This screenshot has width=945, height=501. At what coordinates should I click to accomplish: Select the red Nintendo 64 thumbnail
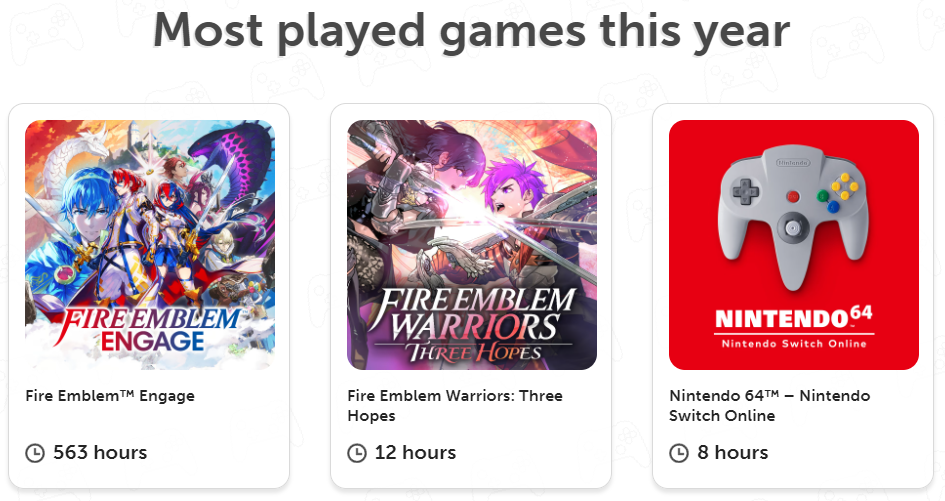(794, 245)
